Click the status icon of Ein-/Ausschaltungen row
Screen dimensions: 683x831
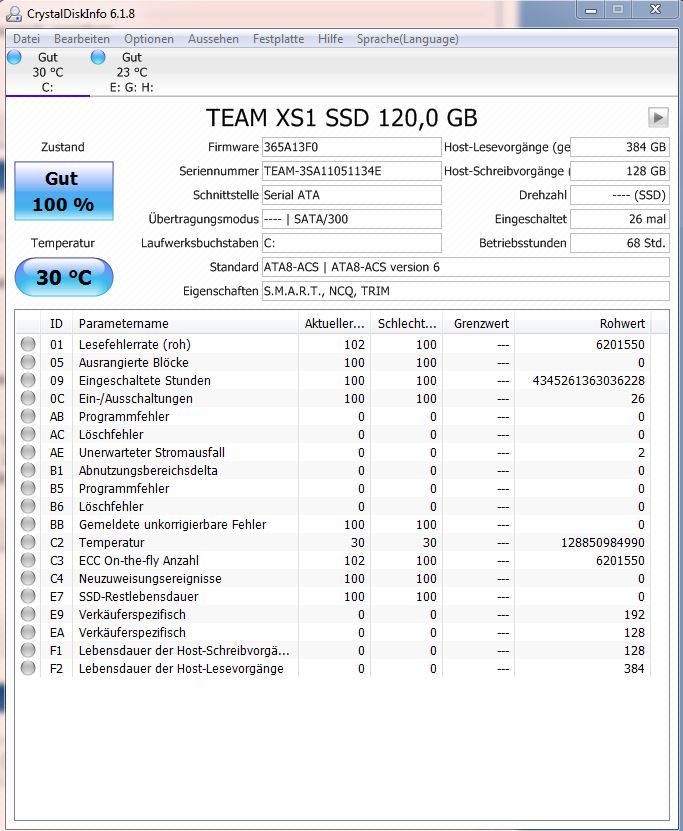coord(28,398)
